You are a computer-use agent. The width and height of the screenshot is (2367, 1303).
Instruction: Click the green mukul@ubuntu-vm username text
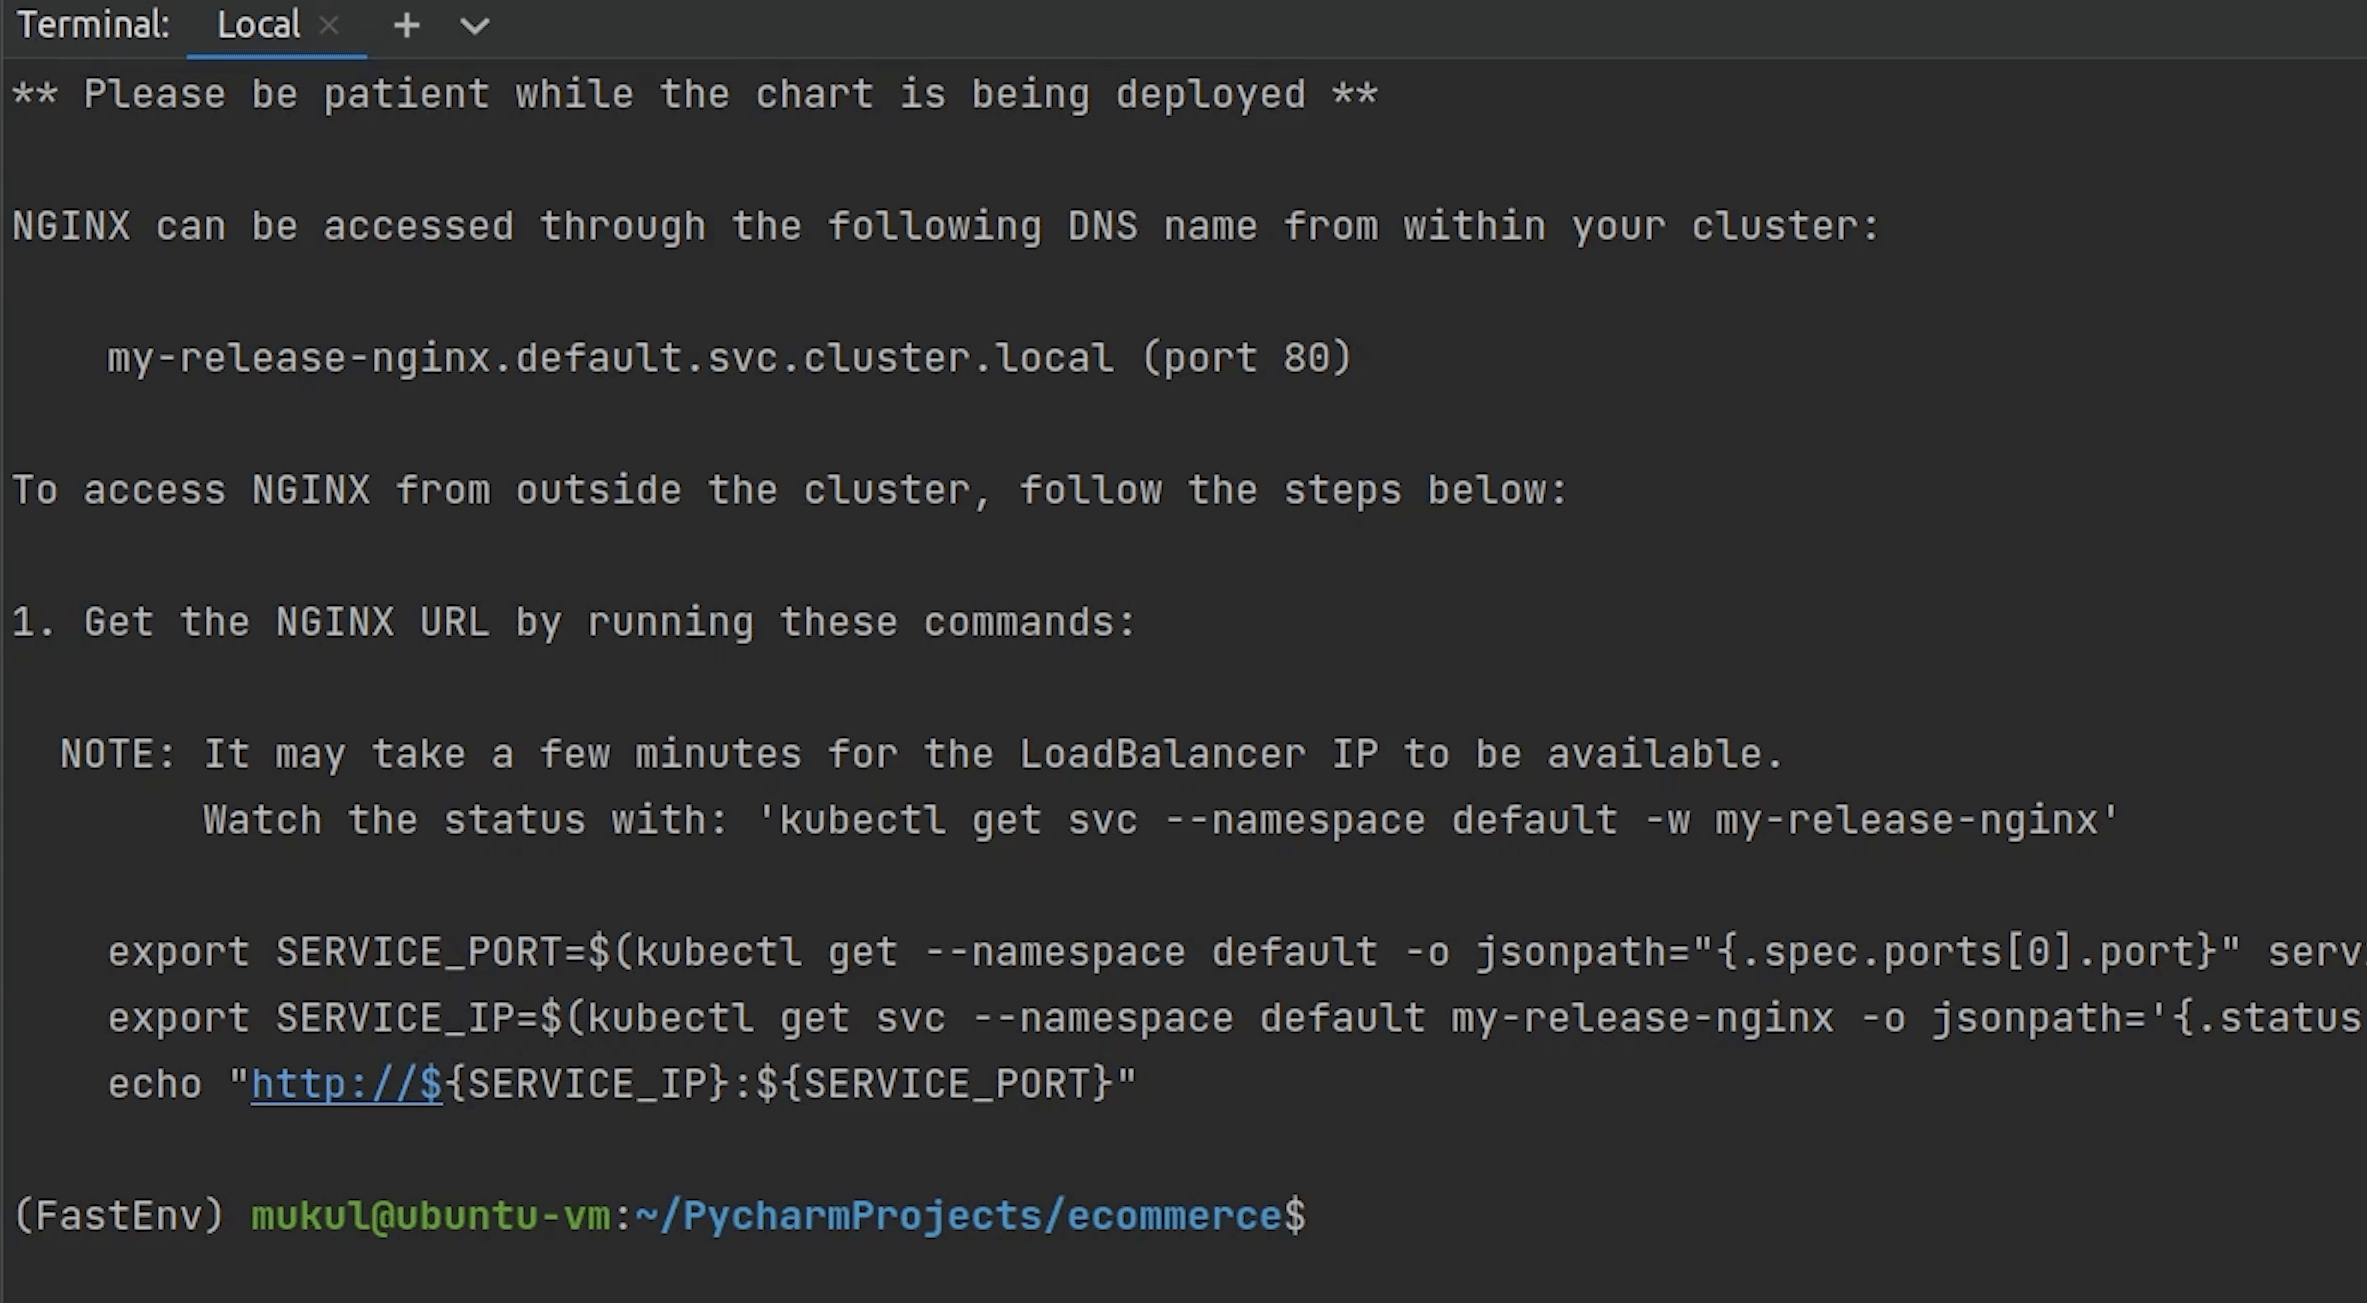click(432, 1215)
